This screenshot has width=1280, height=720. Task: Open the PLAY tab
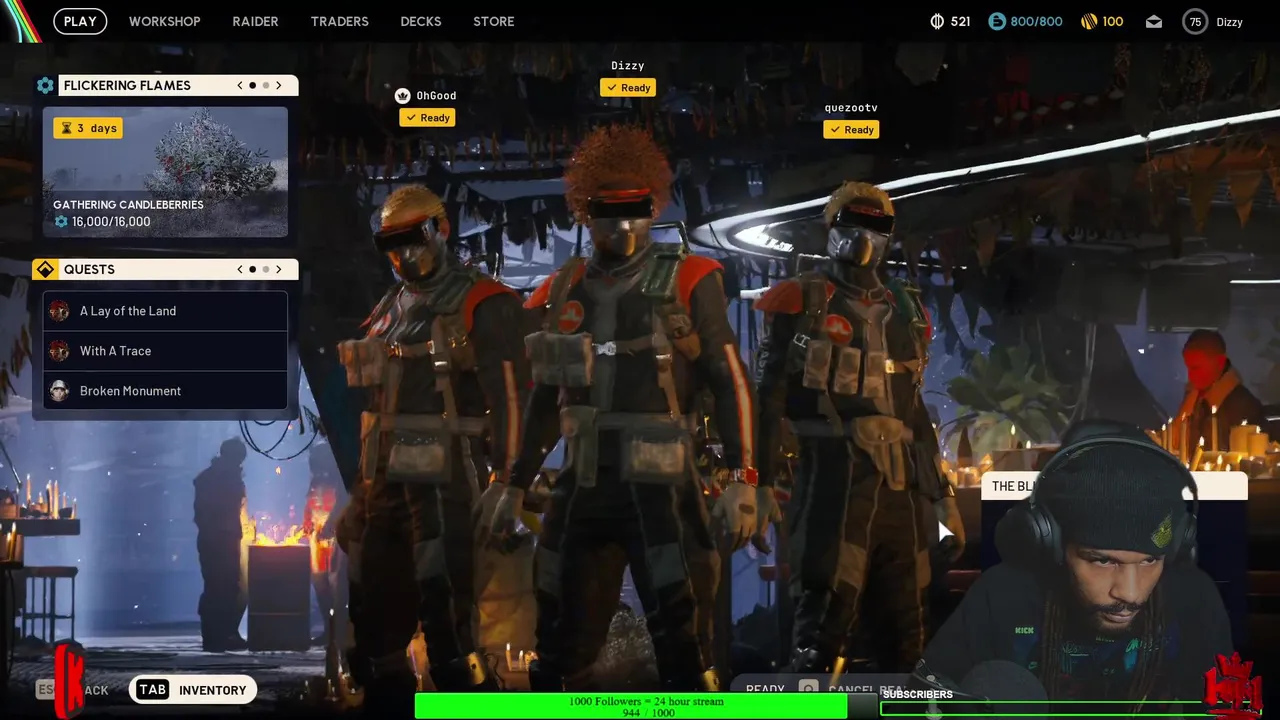tap(80, 21)
